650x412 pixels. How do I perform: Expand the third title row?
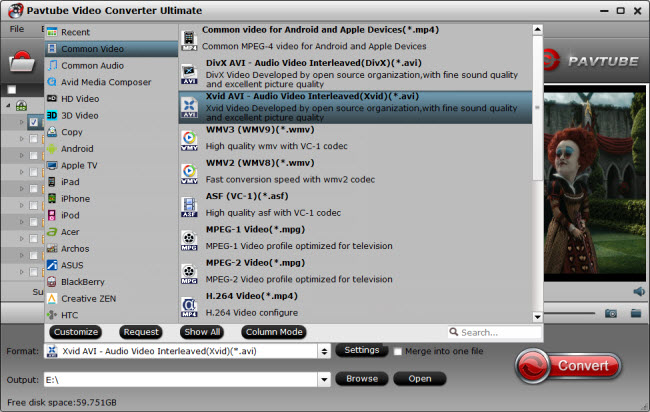tap(22, 155)
